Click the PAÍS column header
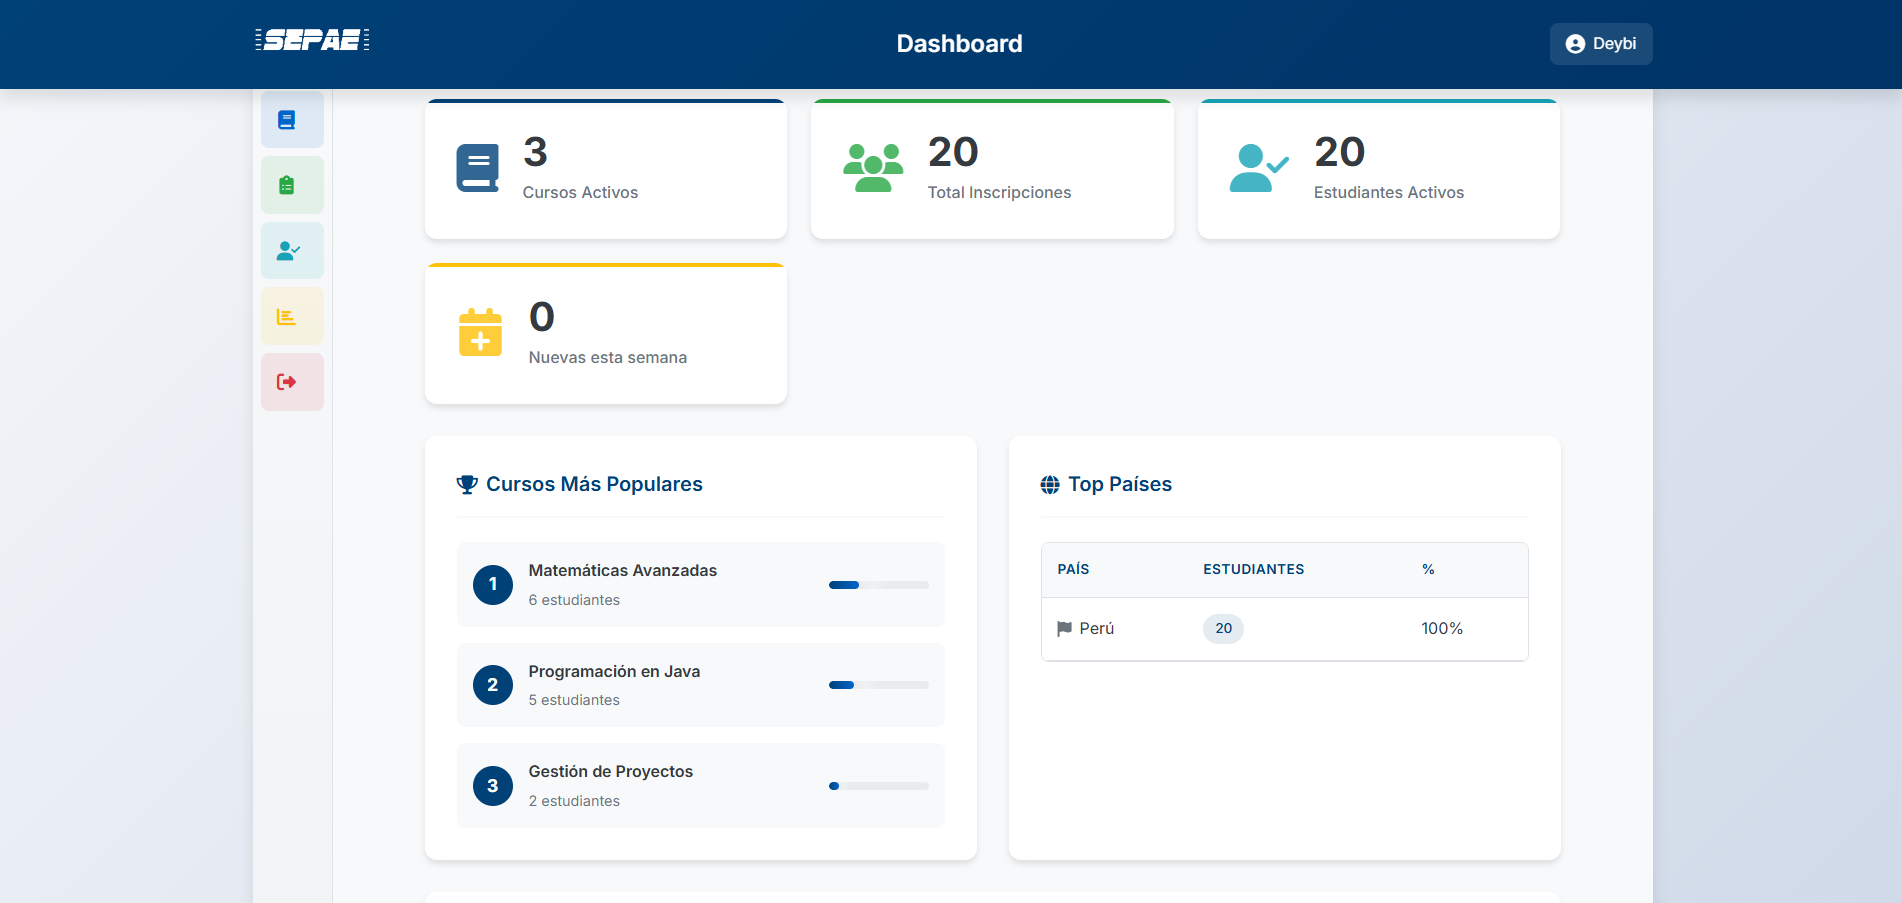 [1073, 569]
